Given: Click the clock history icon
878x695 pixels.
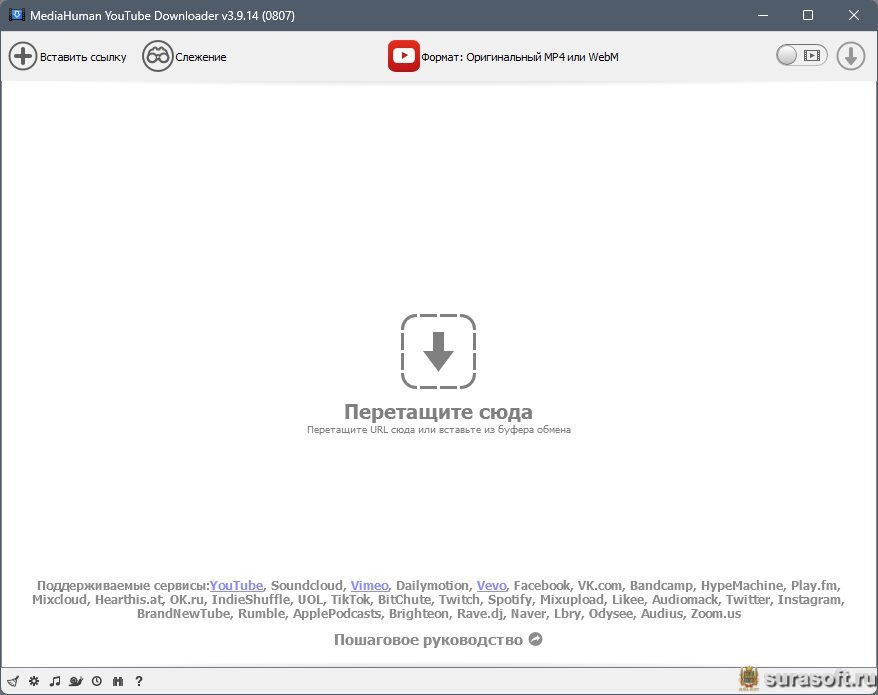Looking at the screenshot, I should (x=97, y=681).
